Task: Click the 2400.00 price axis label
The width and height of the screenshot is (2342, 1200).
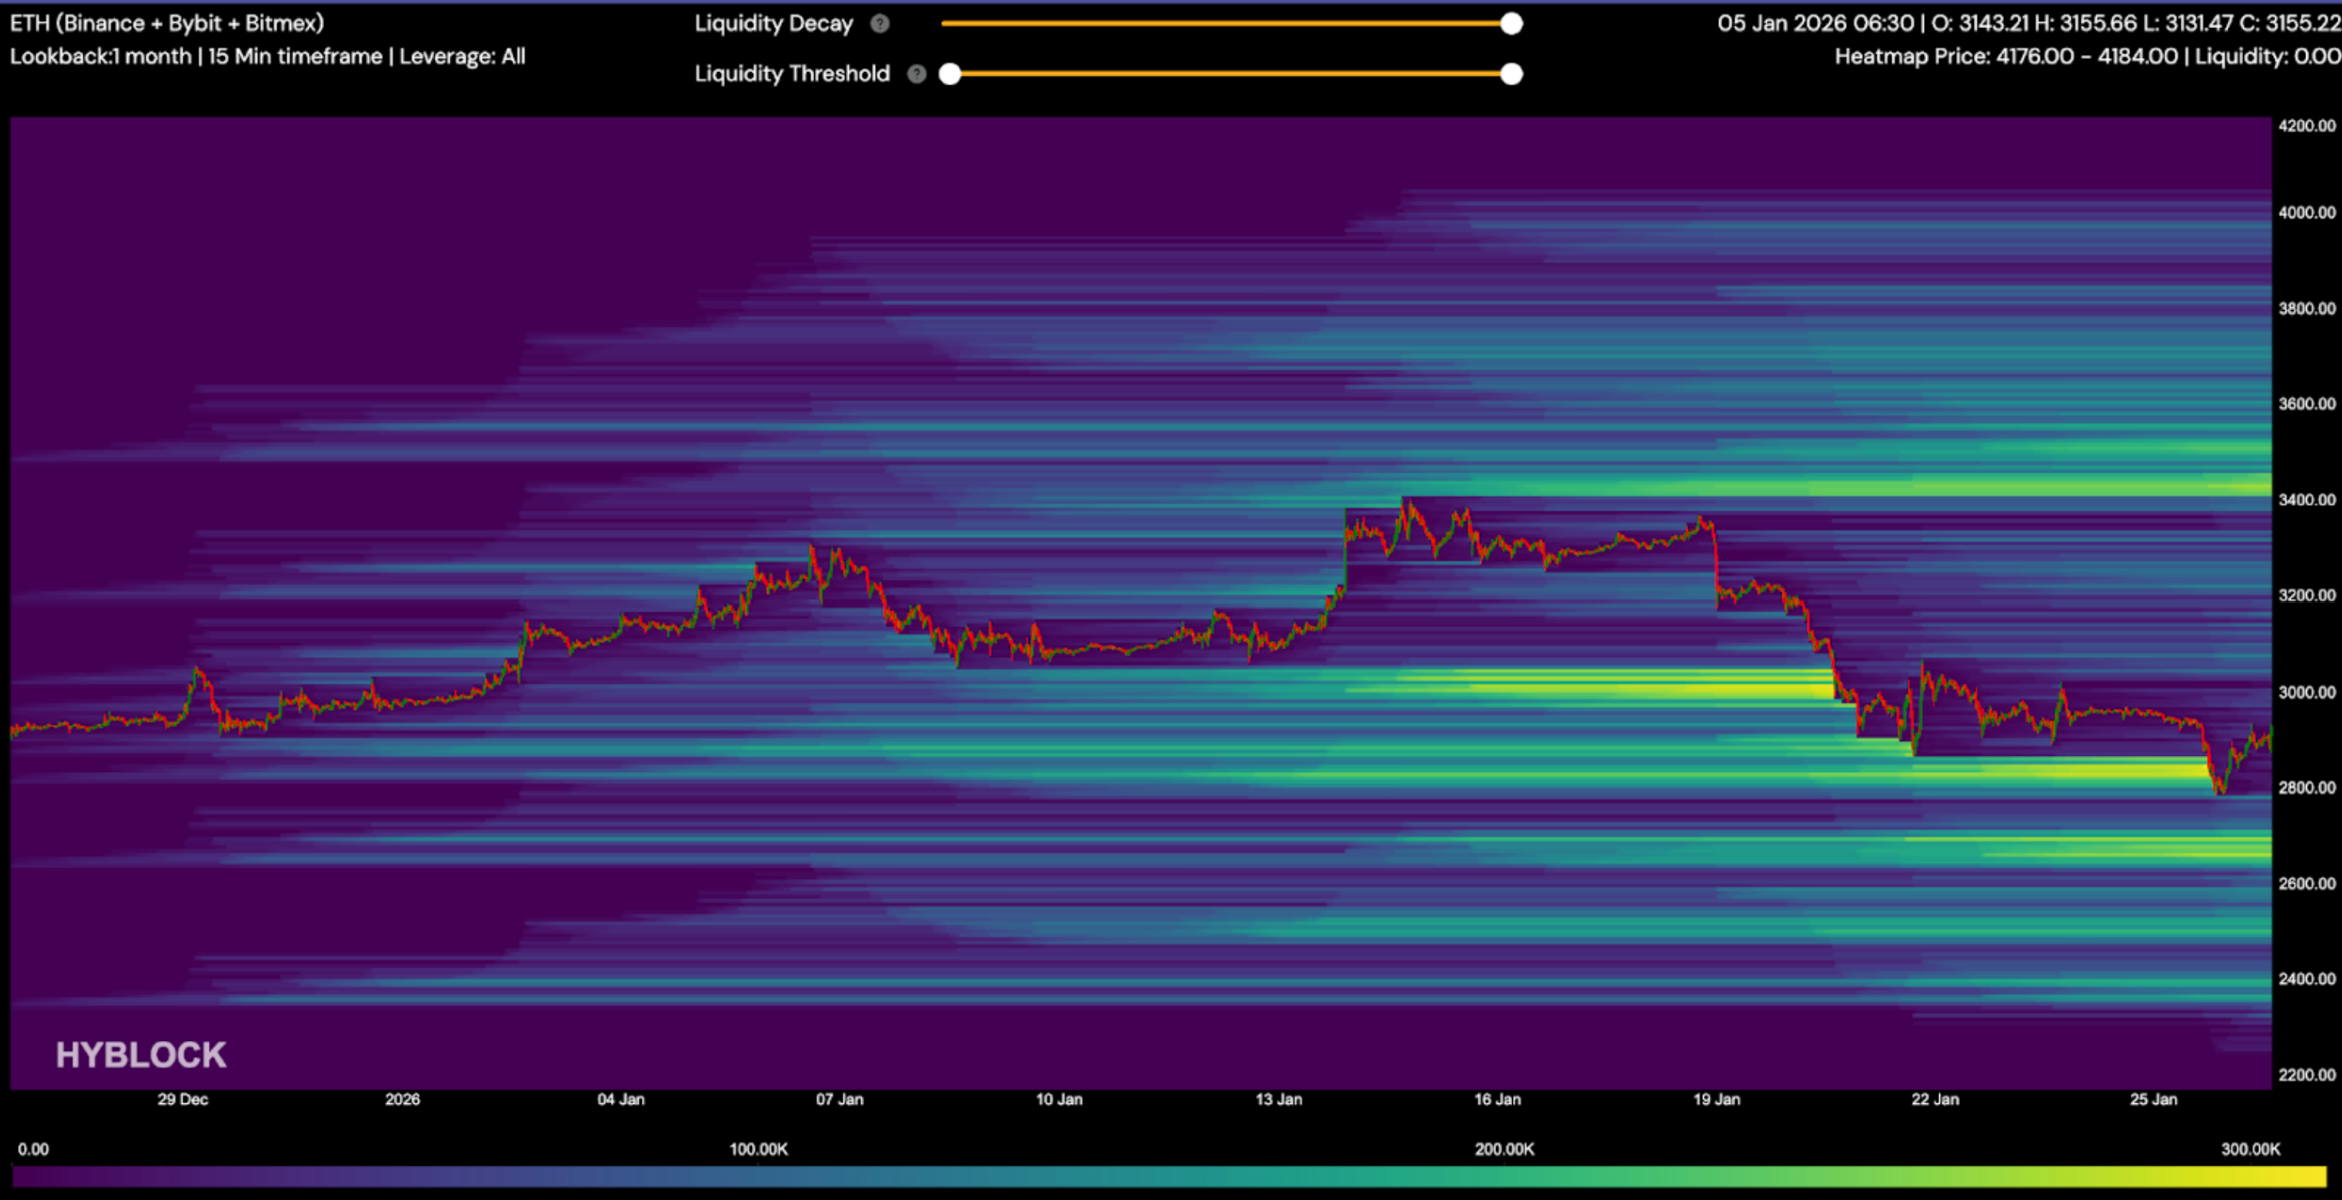Action: (x=2307, y=979)
